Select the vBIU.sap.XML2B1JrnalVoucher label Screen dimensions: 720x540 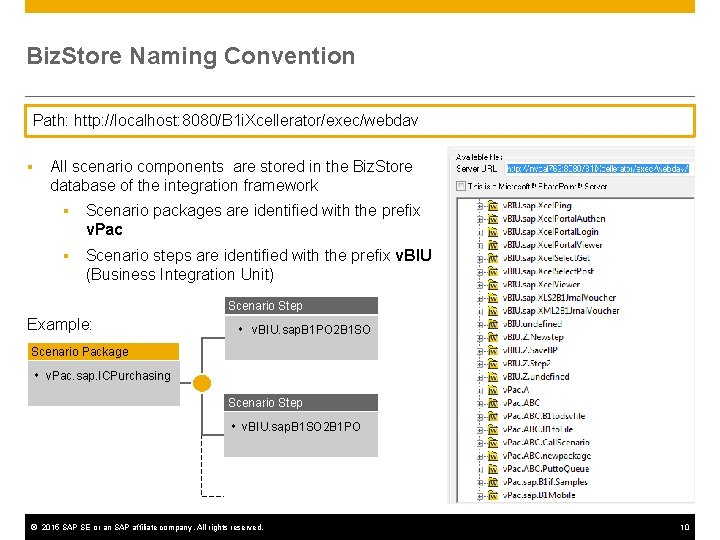tap(561, 311)
